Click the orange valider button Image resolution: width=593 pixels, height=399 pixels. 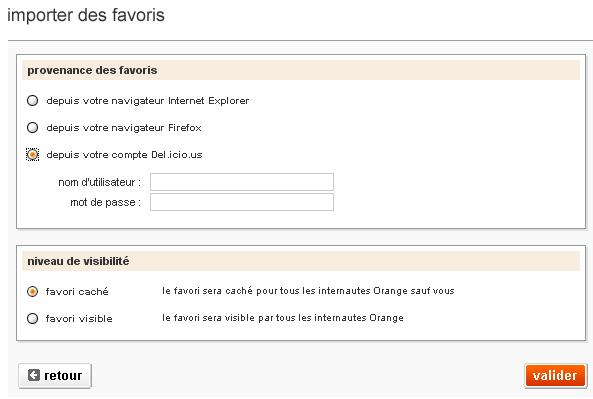pos(556,376)
